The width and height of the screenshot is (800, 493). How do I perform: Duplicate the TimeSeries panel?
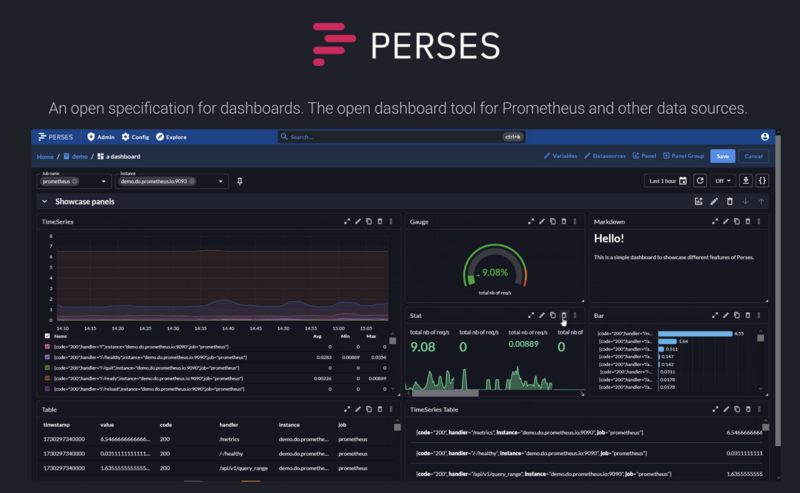coord(369,221)
